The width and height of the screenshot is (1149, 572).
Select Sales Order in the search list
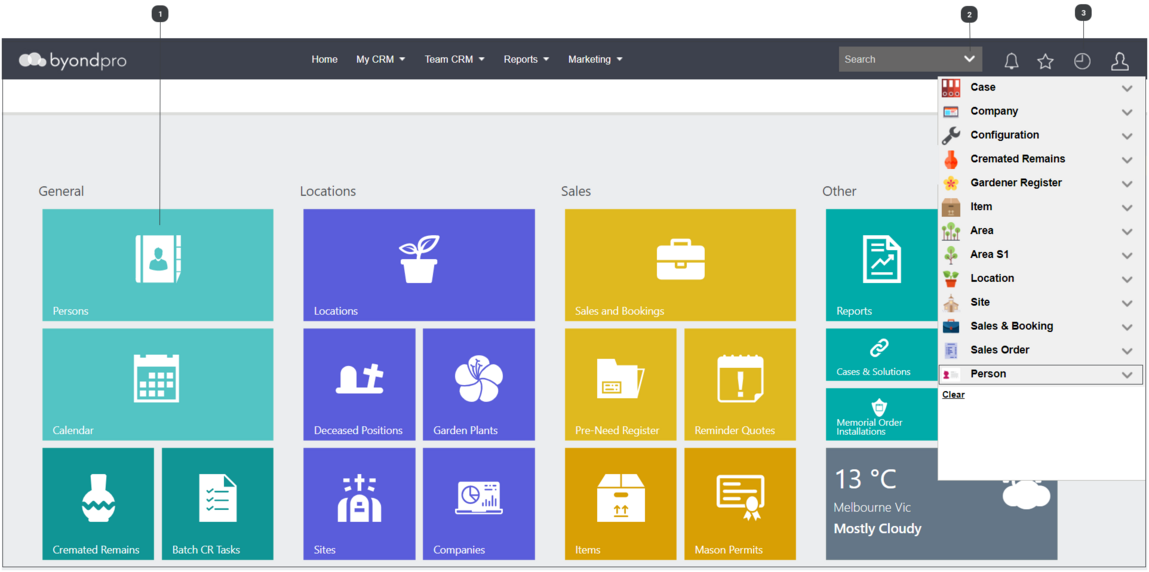pyautogui.click(x=1041, y=350)
